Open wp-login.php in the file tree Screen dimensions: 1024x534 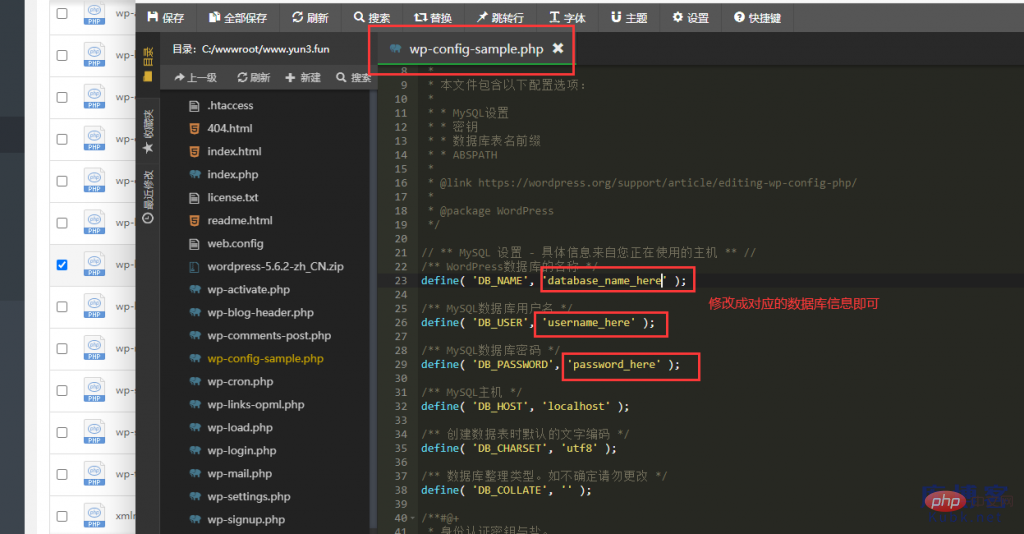click(242, 450)
